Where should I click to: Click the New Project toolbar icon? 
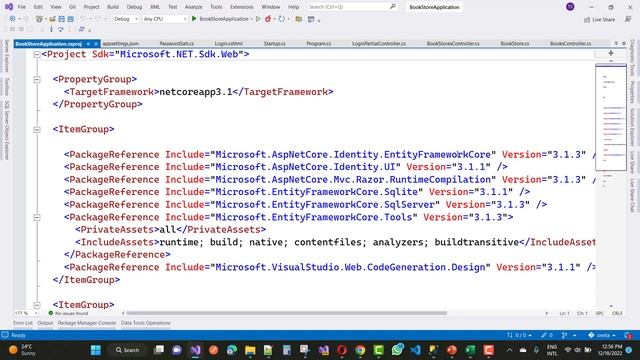coord(39,19)
